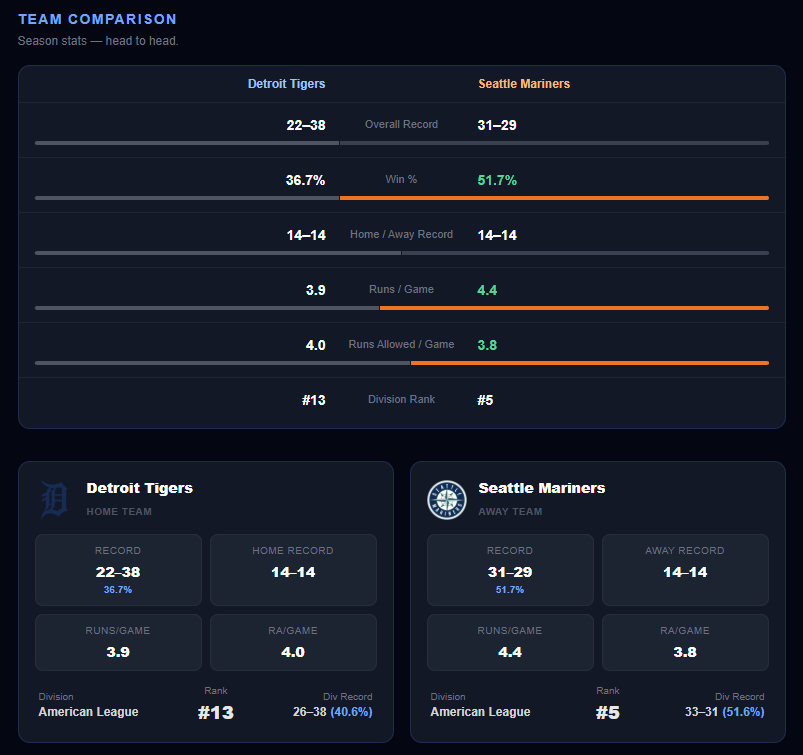Click the Runs / Game row label
The width and height of the screenshot is (803, 755).
pyautogui.click(x=402, y=289)
